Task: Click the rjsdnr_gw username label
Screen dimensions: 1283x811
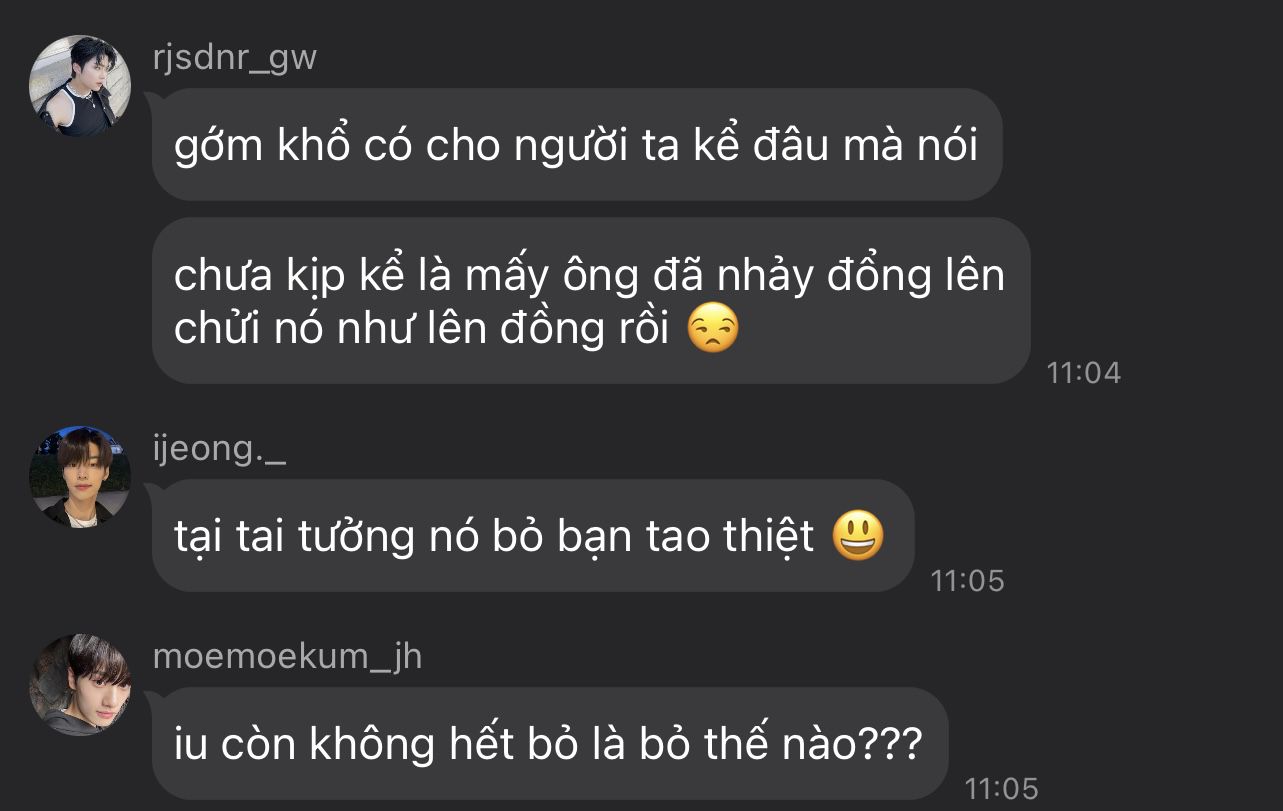Action: 235,58
